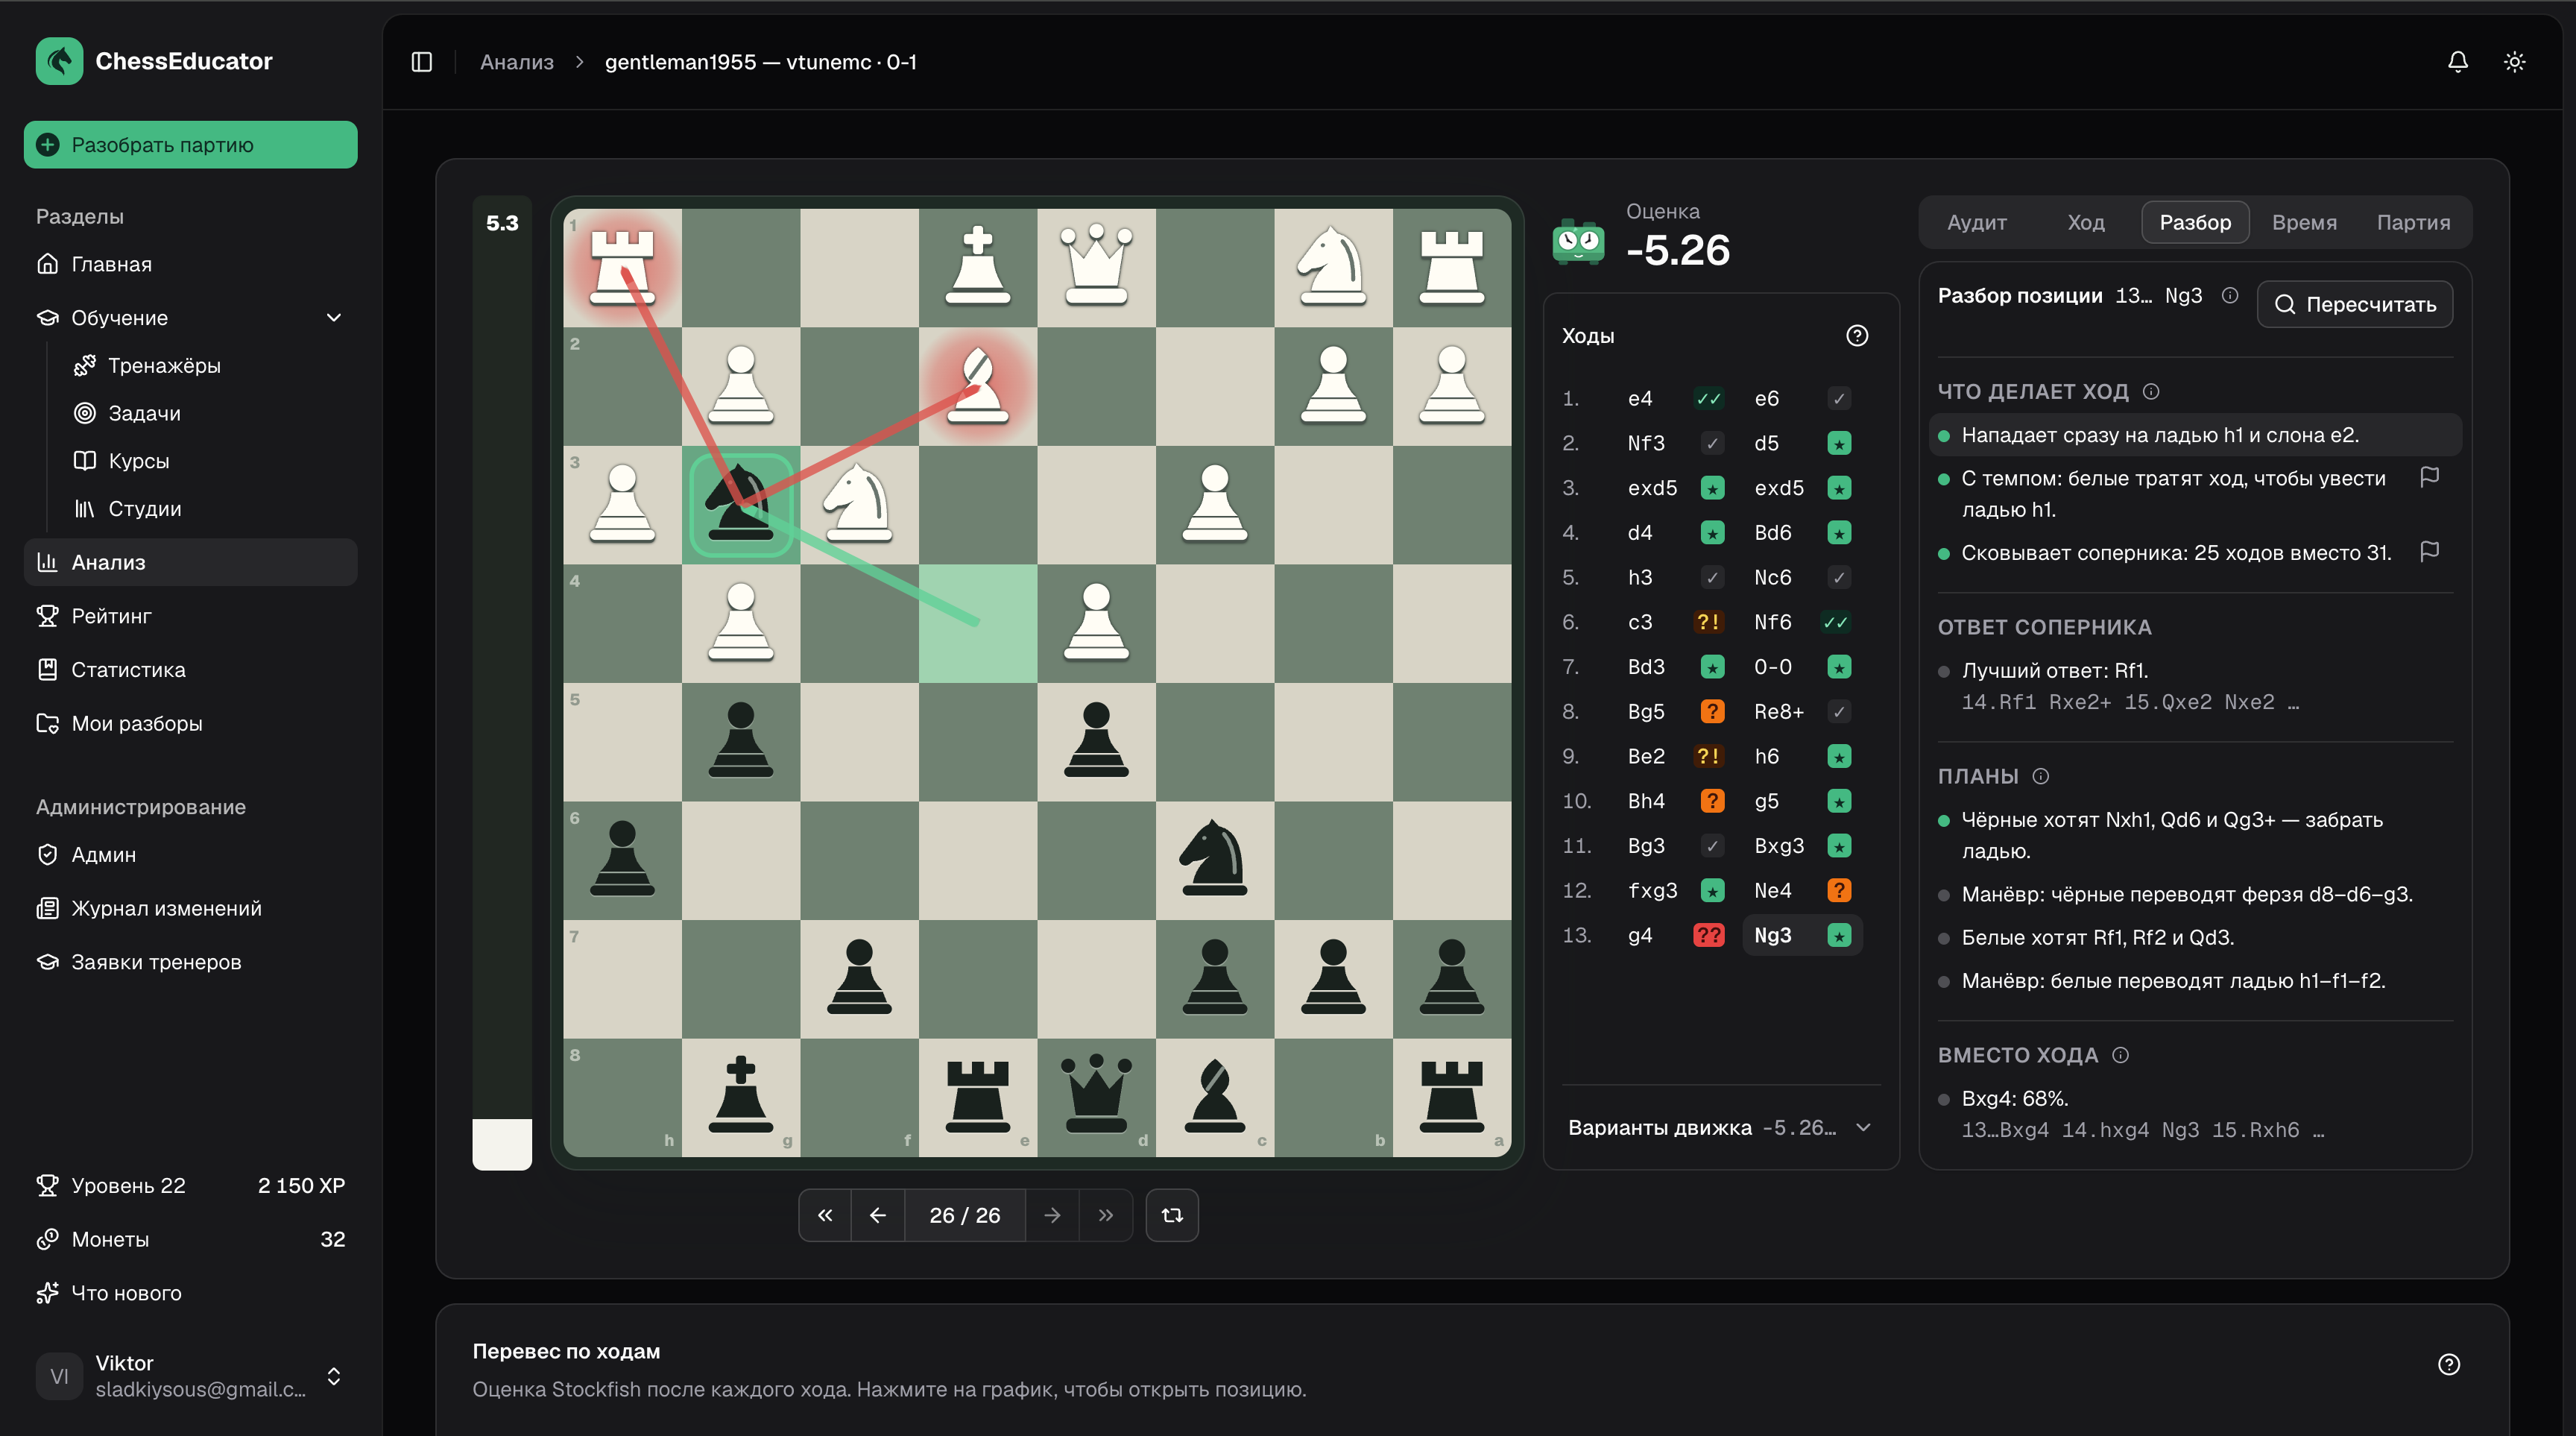The width and height of the screenshot is (2576, 1436).
Task: Click Разобрать партию button
Action: pos(190,145)
